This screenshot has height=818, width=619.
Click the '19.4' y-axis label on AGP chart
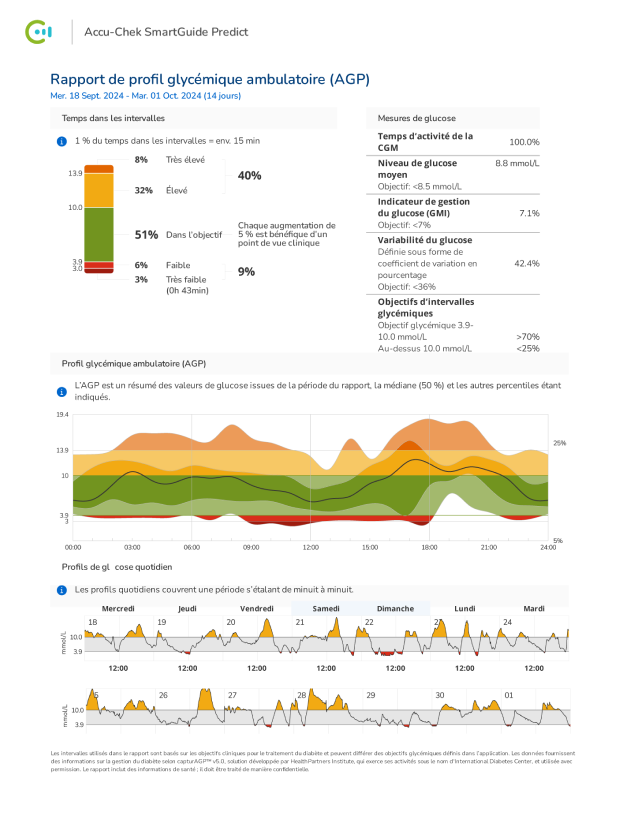tap(62, 415)
